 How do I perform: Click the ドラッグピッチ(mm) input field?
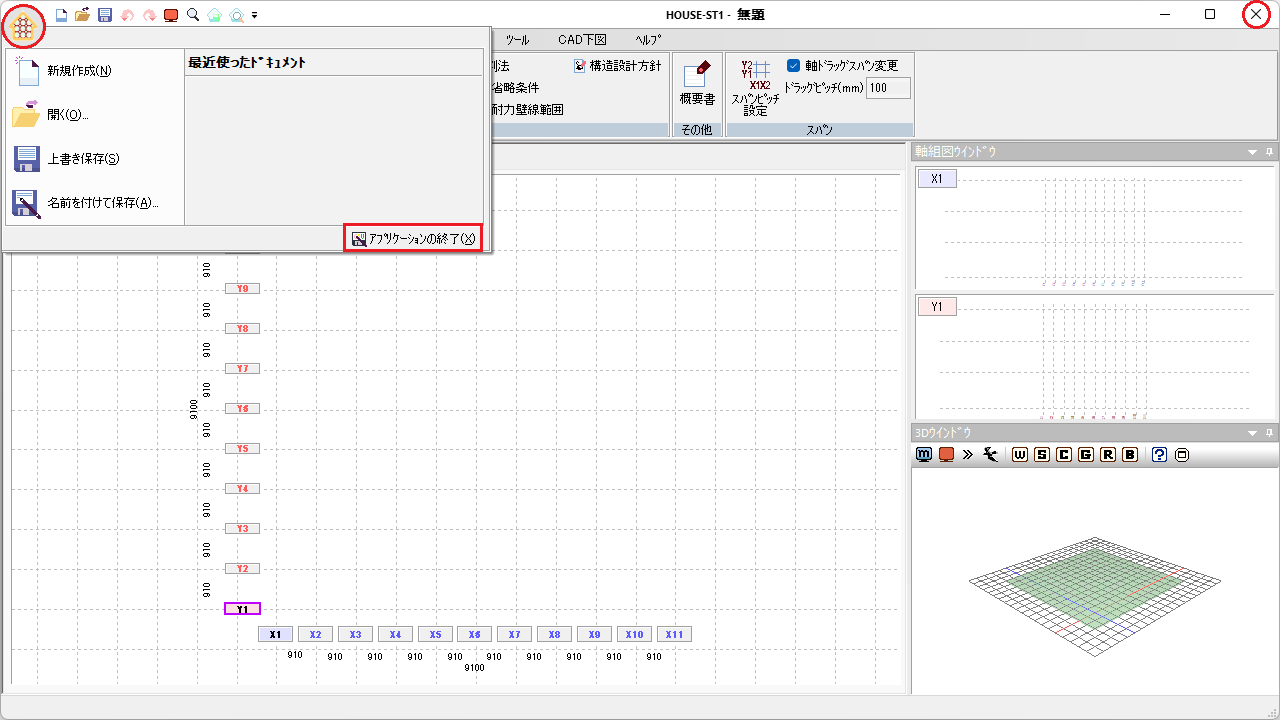click(x=887, y=88)
